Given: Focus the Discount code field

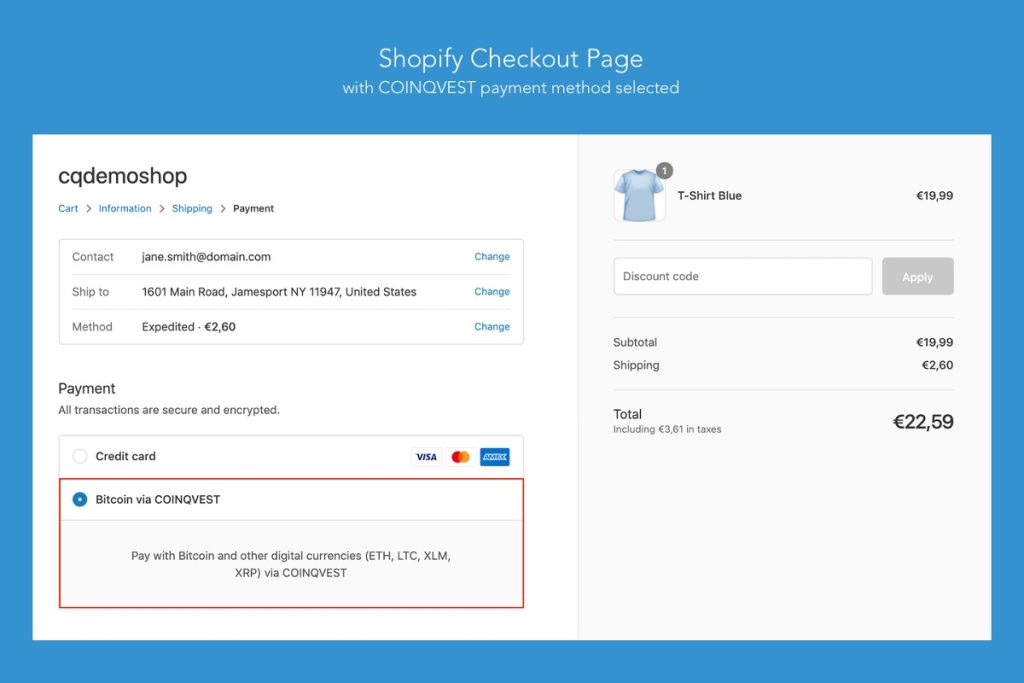Looking at the screenshot, I should 742,277.
